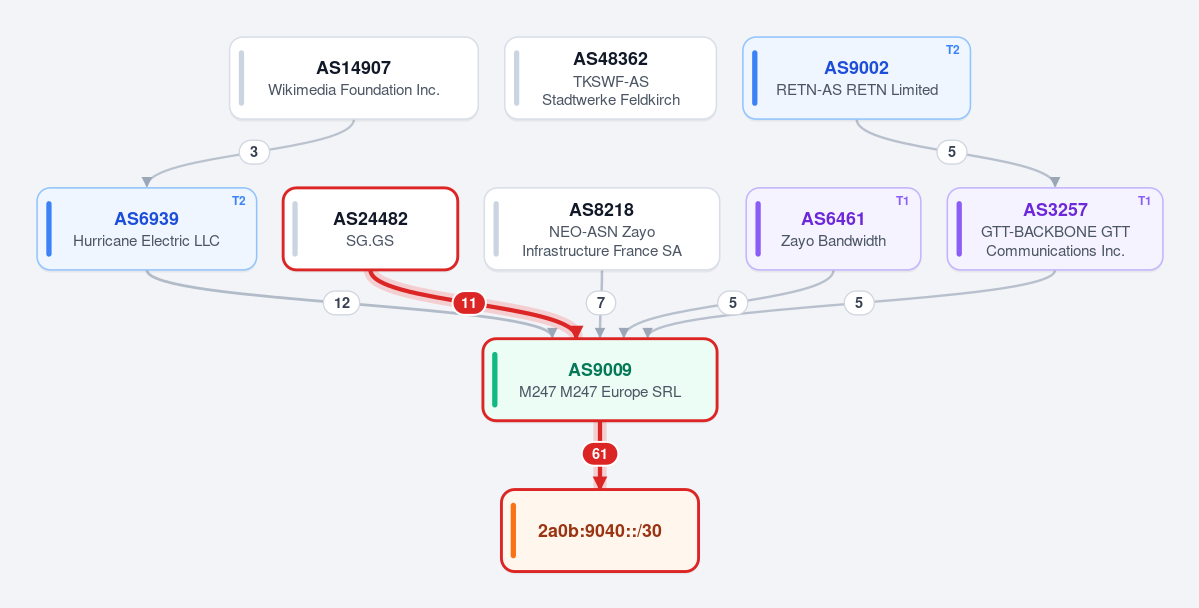
Task: Click the AS48362 TKSWF-AS node
Action: click(610, 78)
